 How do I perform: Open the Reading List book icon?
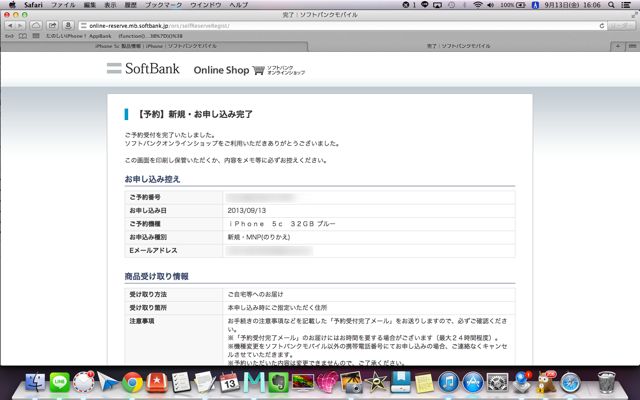tap(23, 36)
